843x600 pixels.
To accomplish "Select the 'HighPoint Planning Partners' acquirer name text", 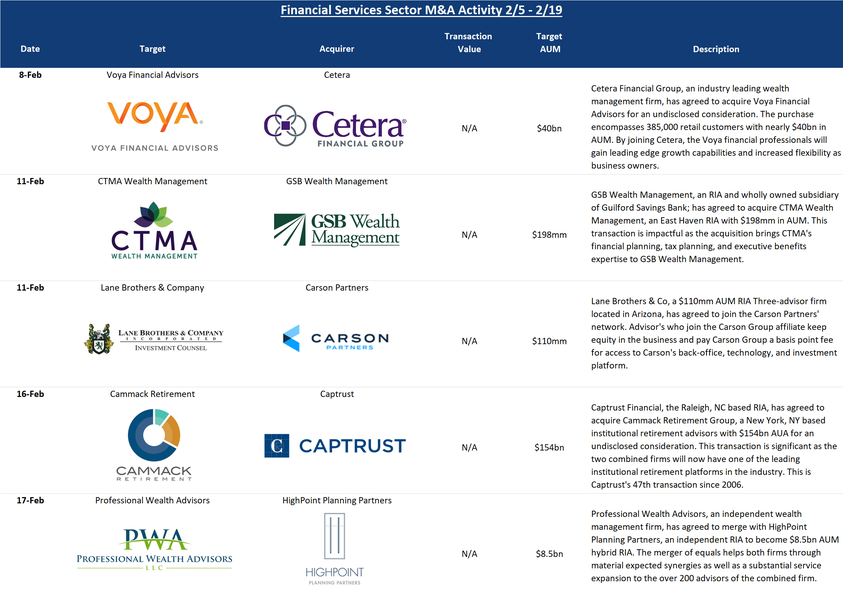I will pyautogui.click(x=337, y=501).
